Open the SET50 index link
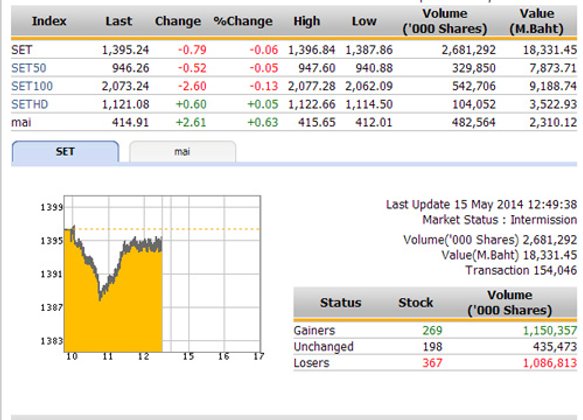 (29, 68)
